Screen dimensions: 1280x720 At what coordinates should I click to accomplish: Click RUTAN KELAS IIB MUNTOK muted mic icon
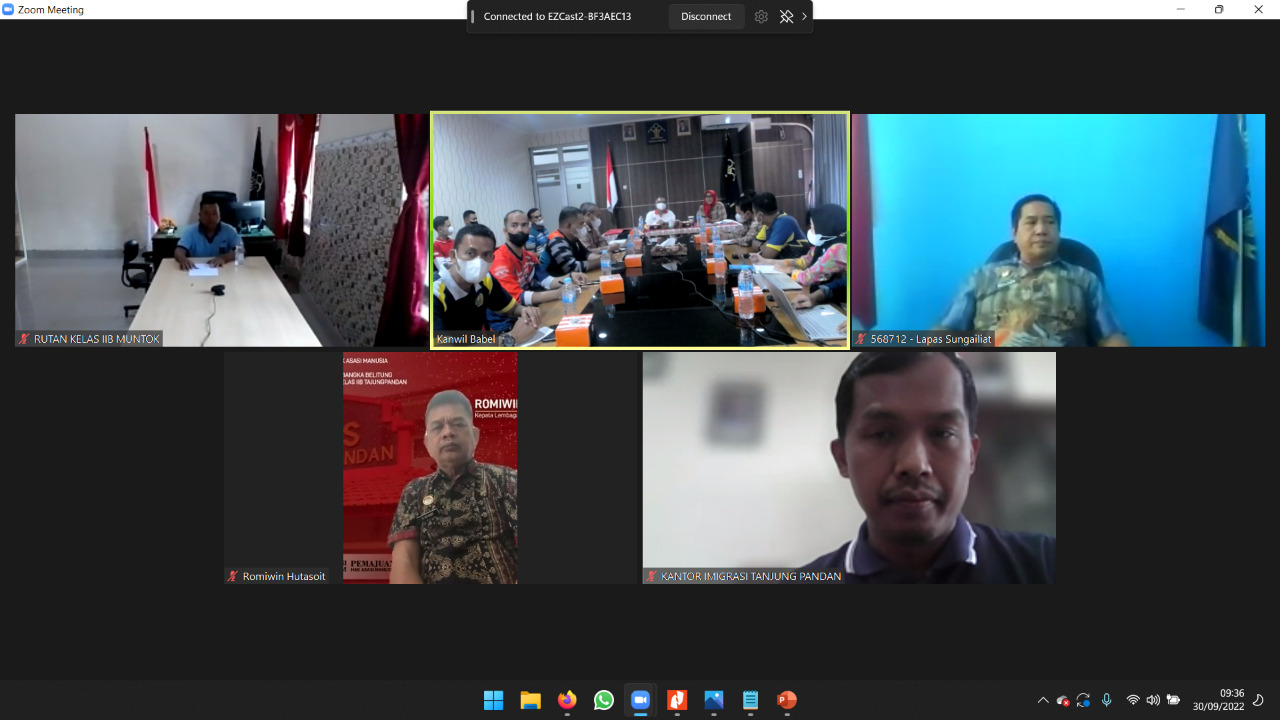pos(25,339)
